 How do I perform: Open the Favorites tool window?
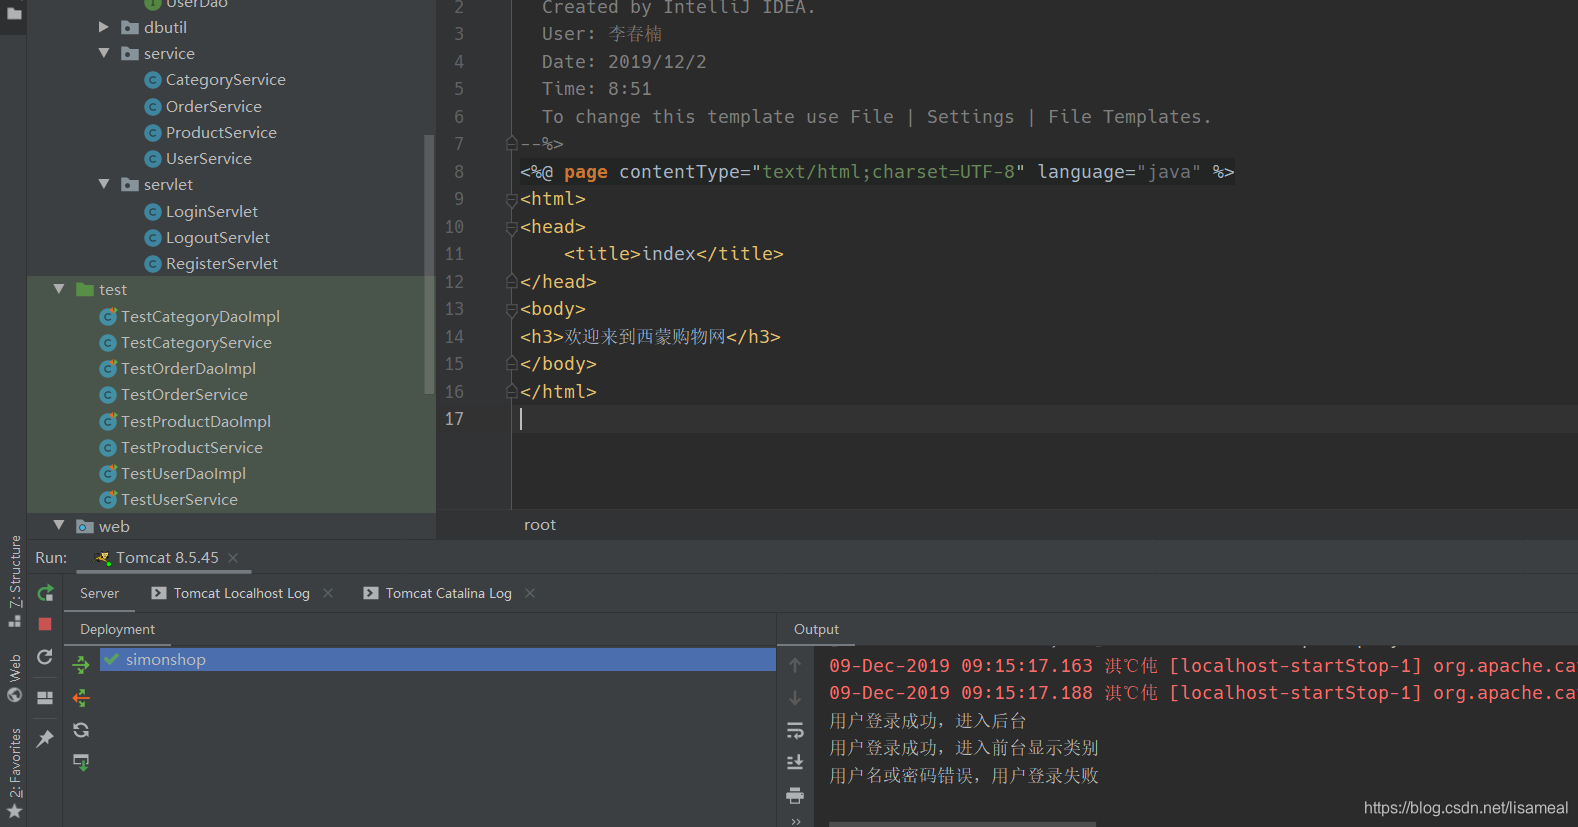point(14,773)
